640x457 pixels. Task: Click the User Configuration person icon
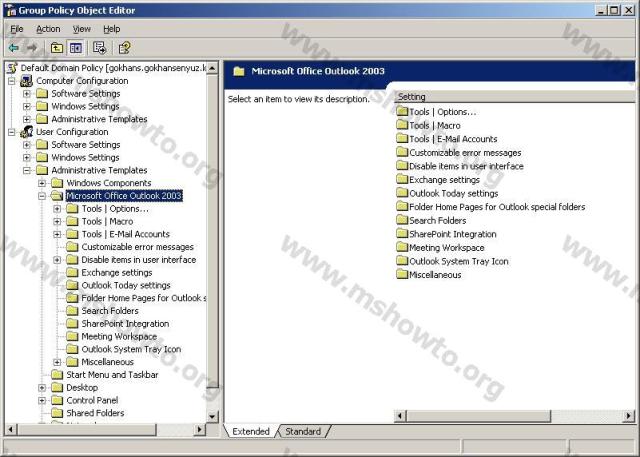pyautogui.click(x=27, y=132)
